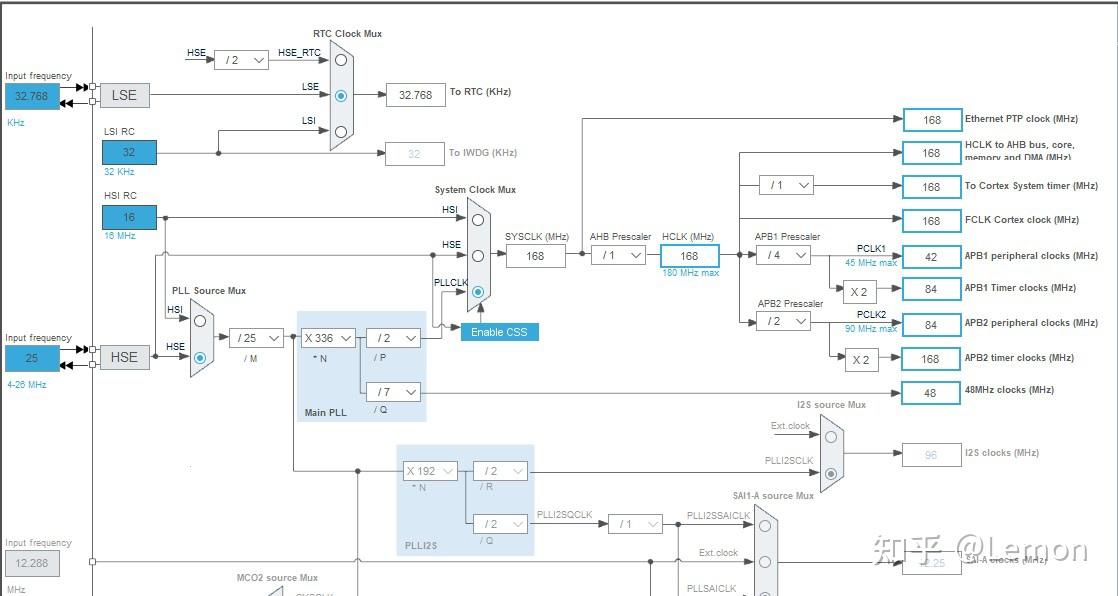
Task: Click the HSE oscillator block
Action: (x=125, y=357)
